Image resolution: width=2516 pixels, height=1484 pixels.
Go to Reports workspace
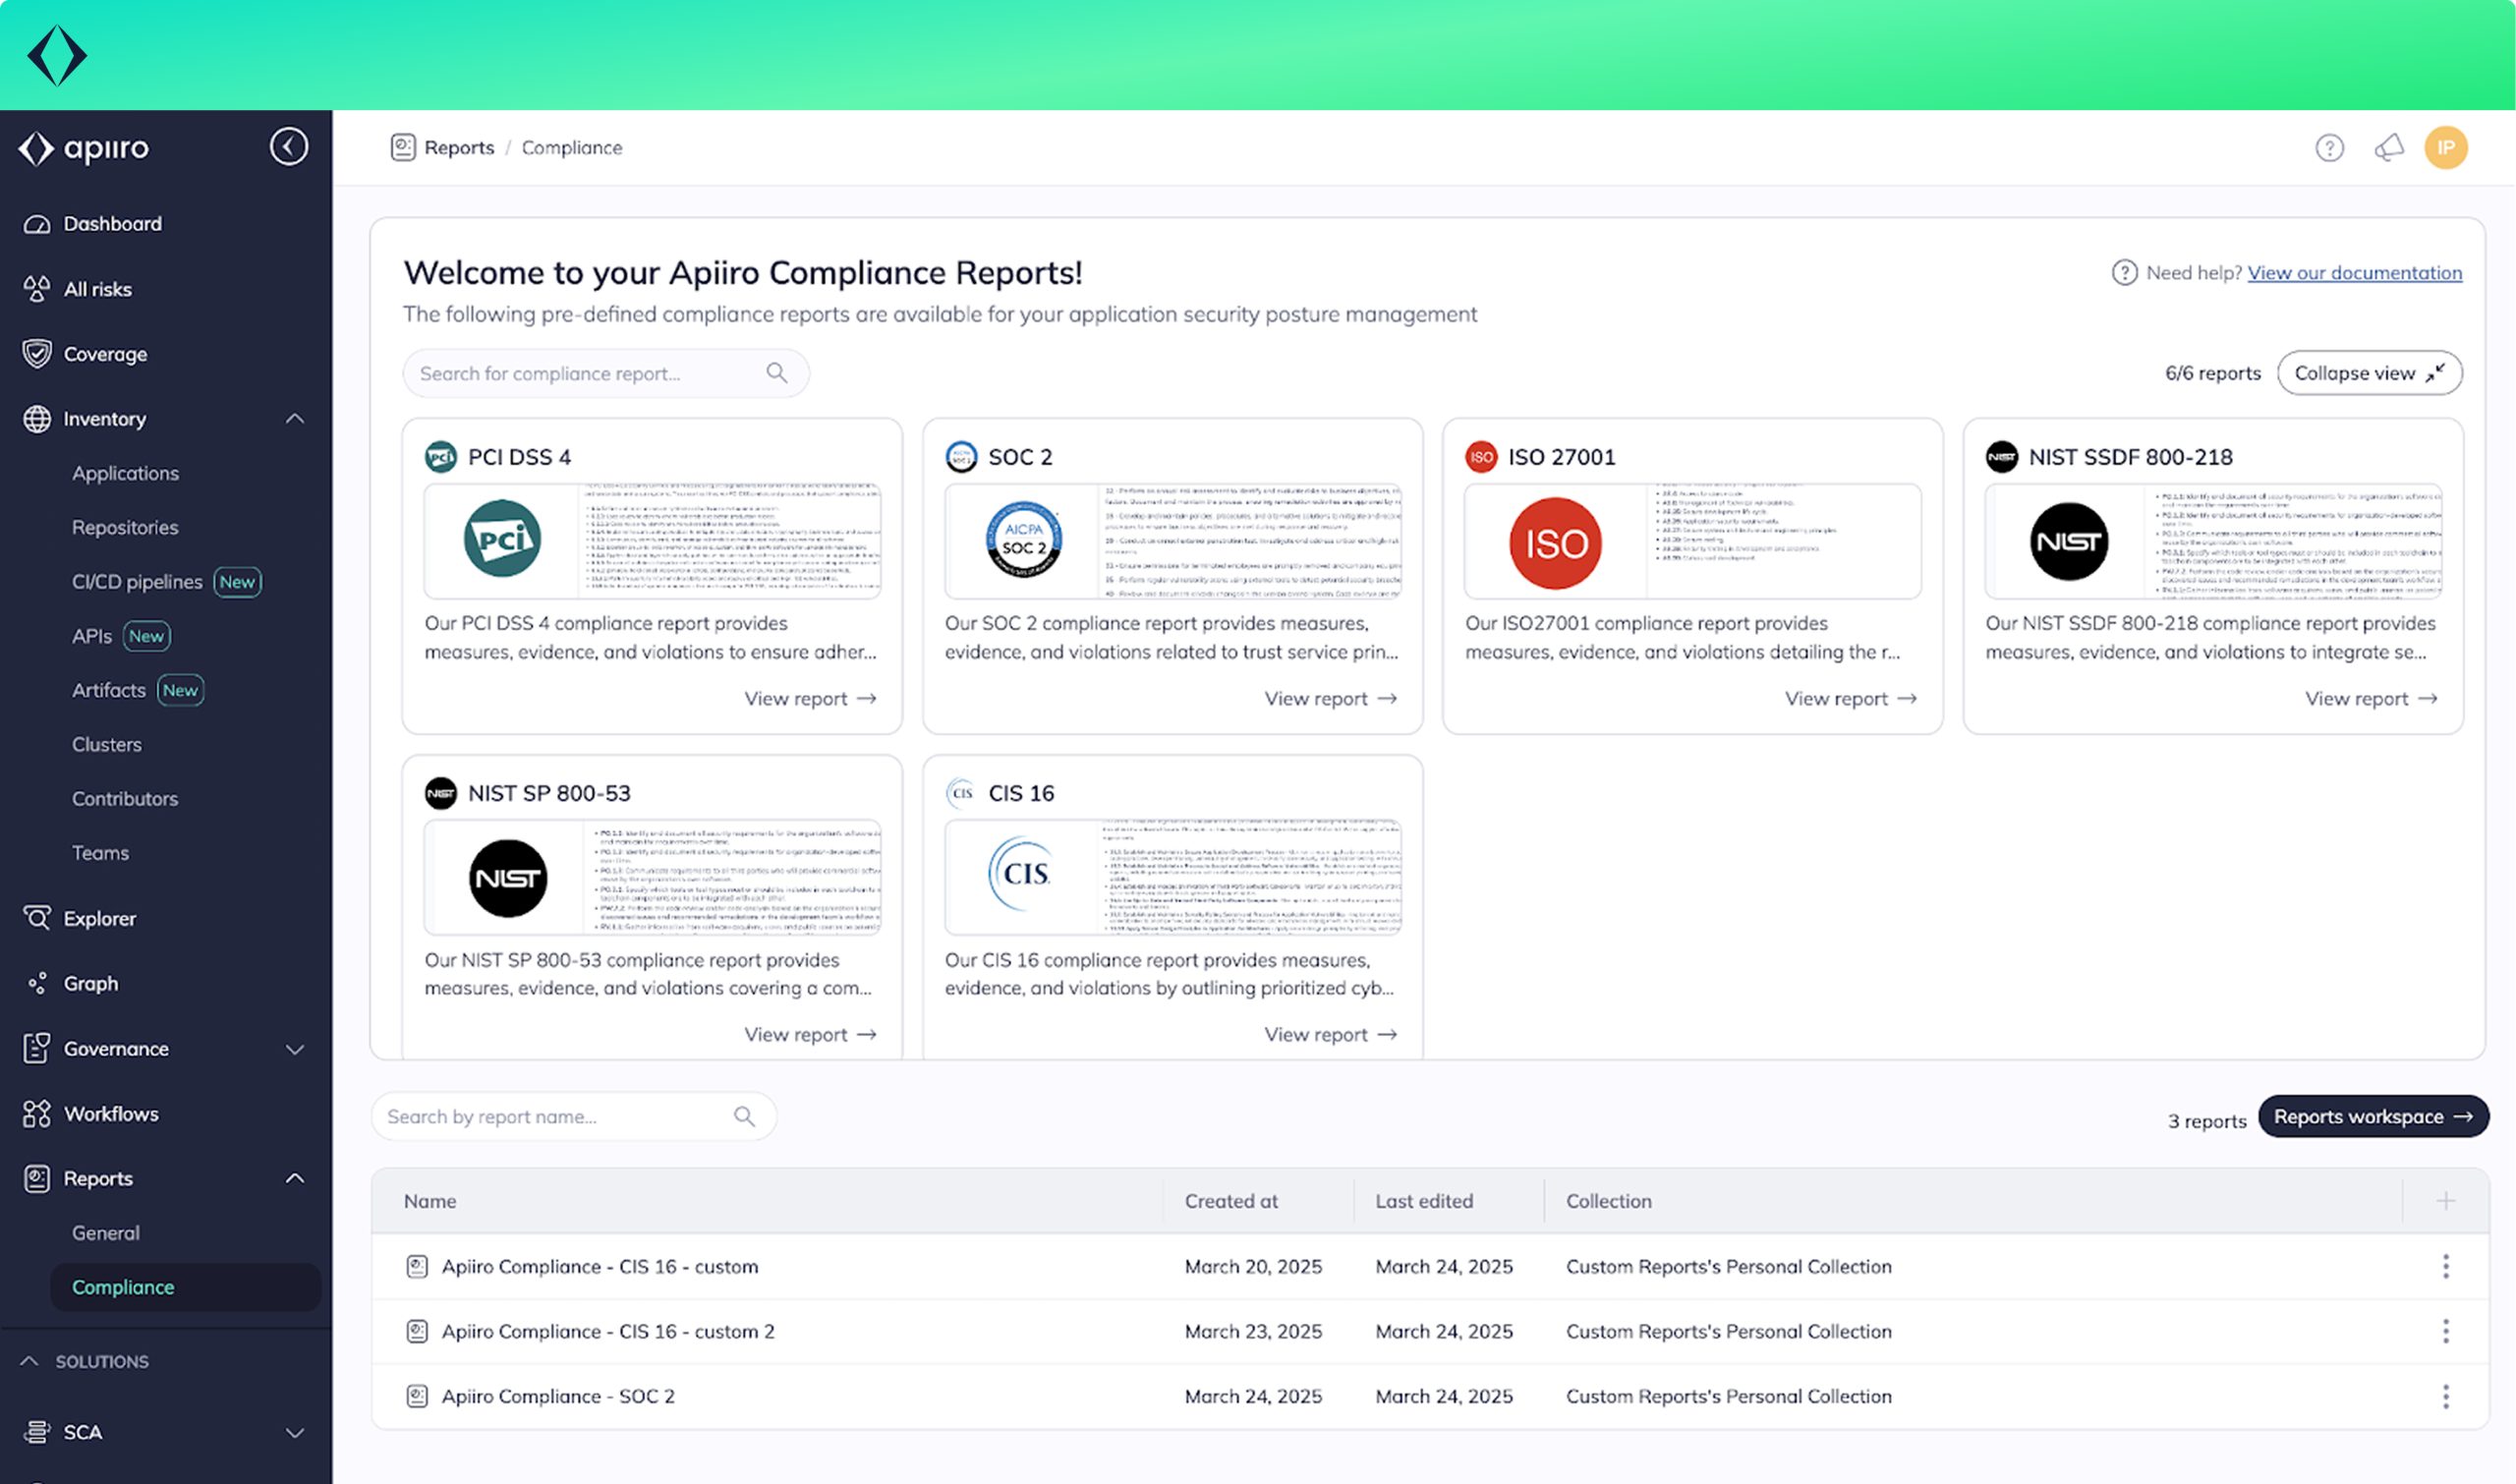(2371, 1117)
